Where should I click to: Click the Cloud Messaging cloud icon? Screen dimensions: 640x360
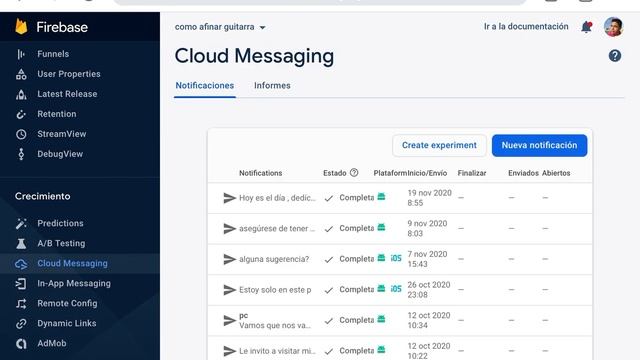coord(21,264)
